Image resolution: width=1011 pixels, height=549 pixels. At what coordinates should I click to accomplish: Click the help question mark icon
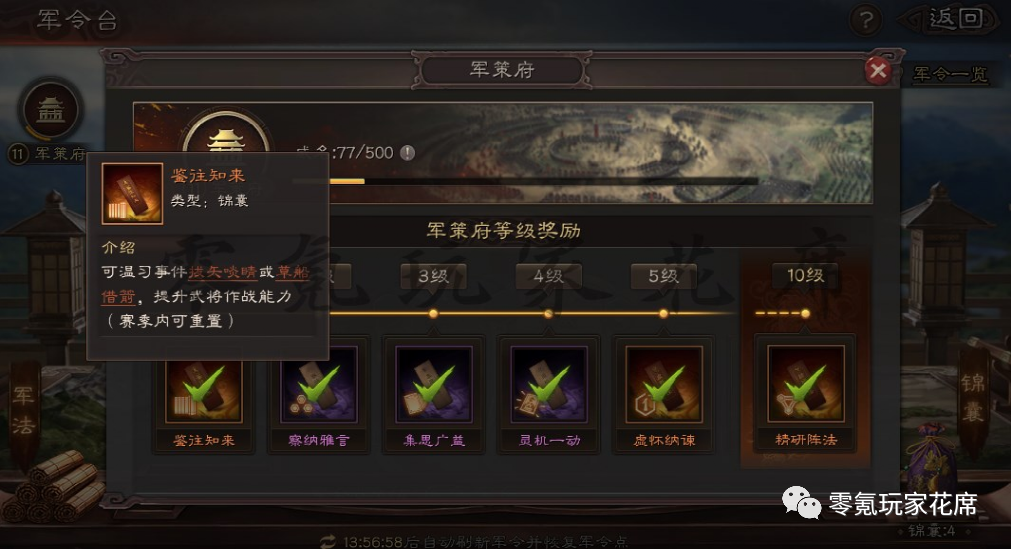866,21
